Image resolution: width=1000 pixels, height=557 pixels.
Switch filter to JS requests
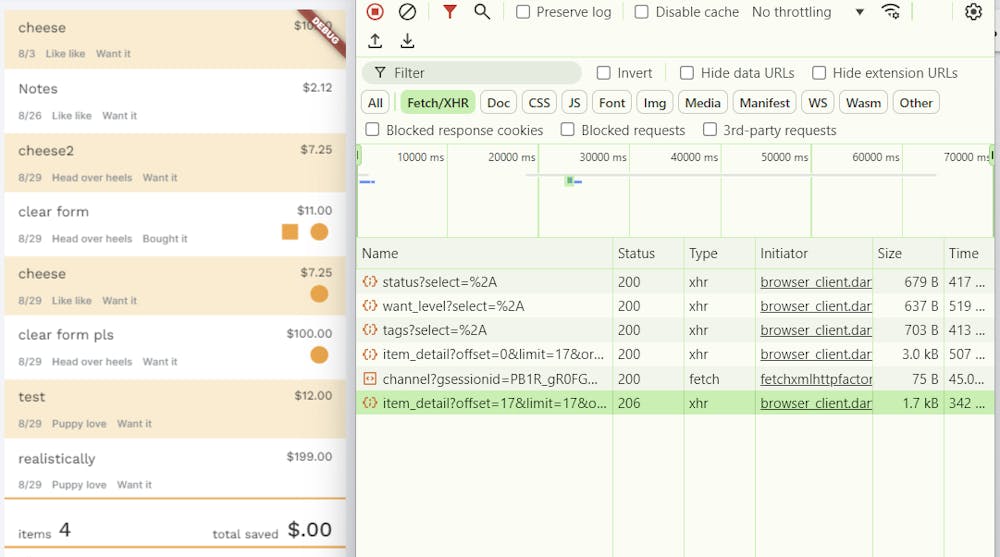click(x=574, y=103)
